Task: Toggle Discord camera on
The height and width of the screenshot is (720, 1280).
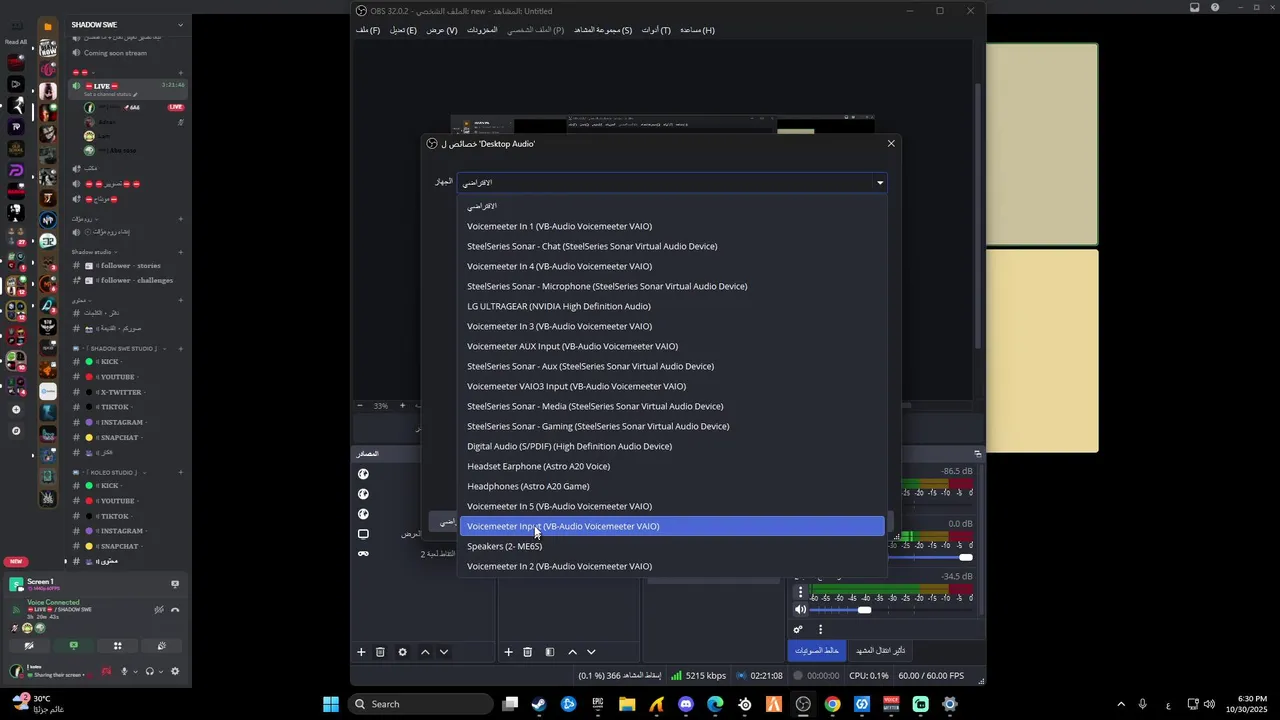Action: point(29,646)
